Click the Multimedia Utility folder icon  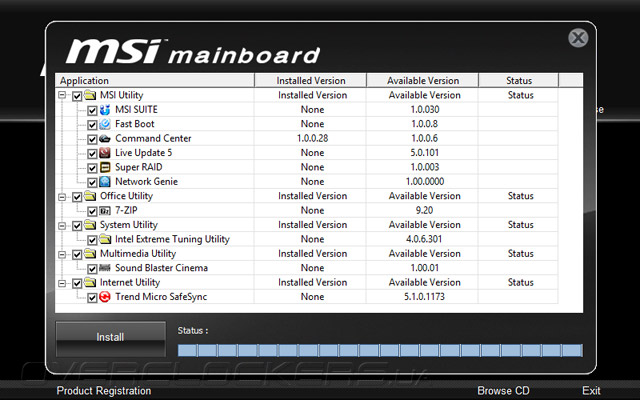(x=90, y=254)
